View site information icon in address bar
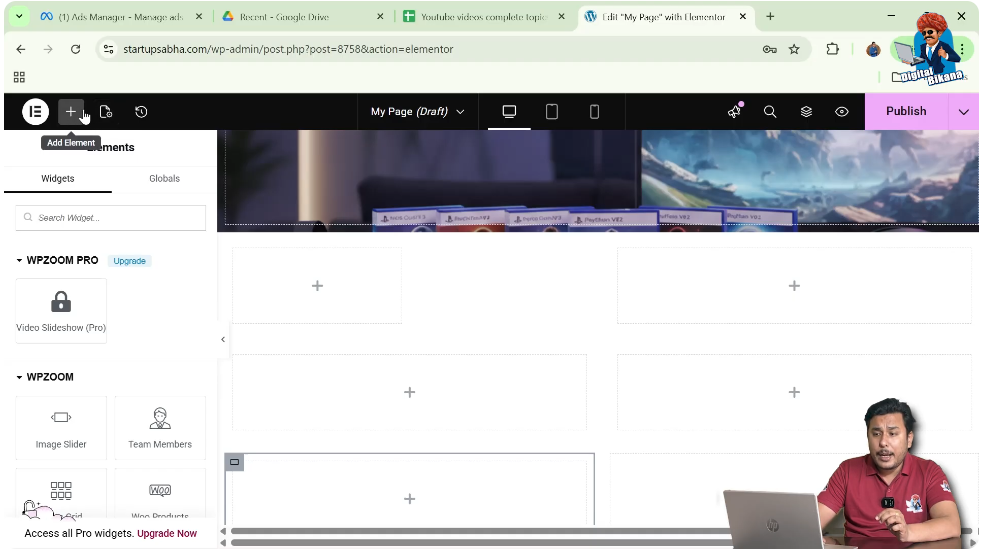The image size is (981, 554). tap(108, 49)
